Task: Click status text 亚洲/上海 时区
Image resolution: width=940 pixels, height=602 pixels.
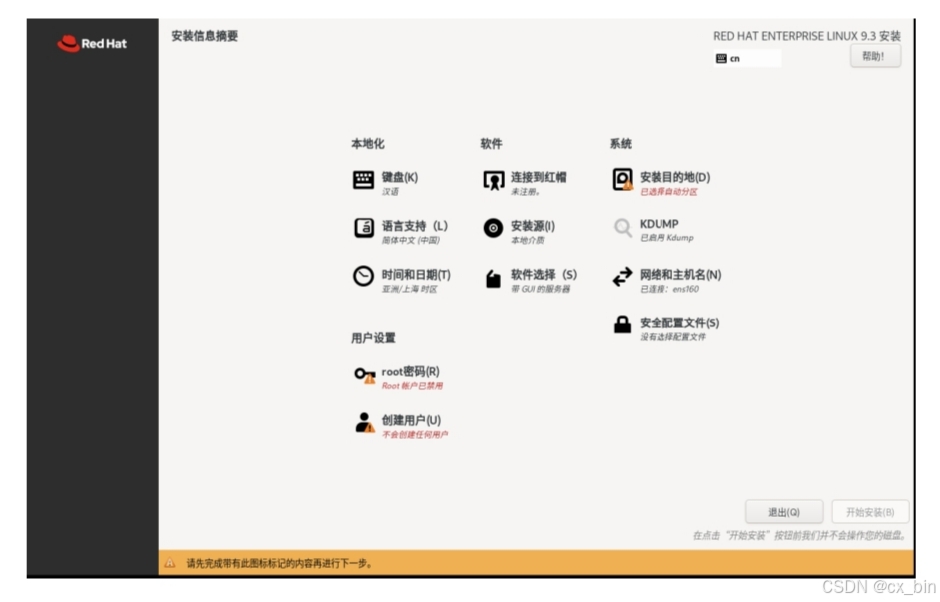Action: tap(409, 289)
